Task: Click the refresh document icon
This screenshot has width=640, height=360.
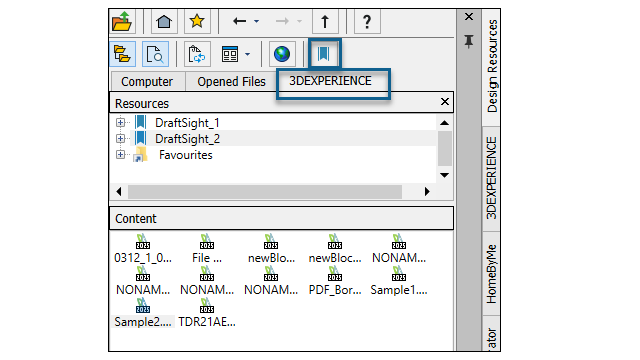Action: tap(197, 54)
